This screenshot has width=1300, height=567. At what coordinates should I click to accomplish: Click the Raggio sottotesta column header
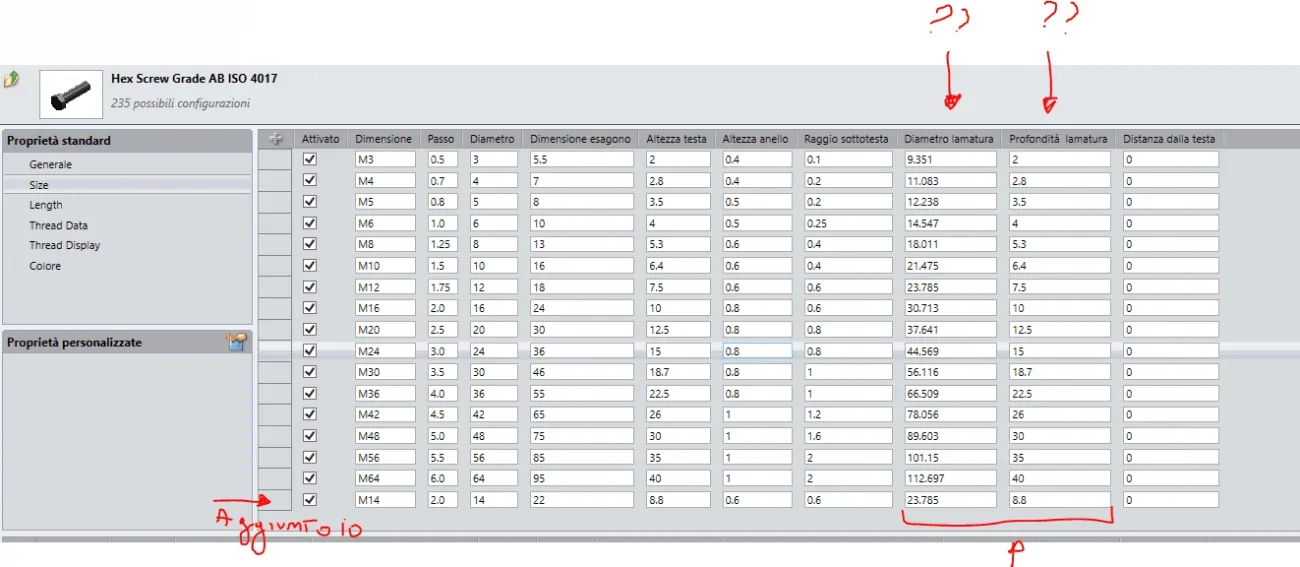[x=846, y=139]
